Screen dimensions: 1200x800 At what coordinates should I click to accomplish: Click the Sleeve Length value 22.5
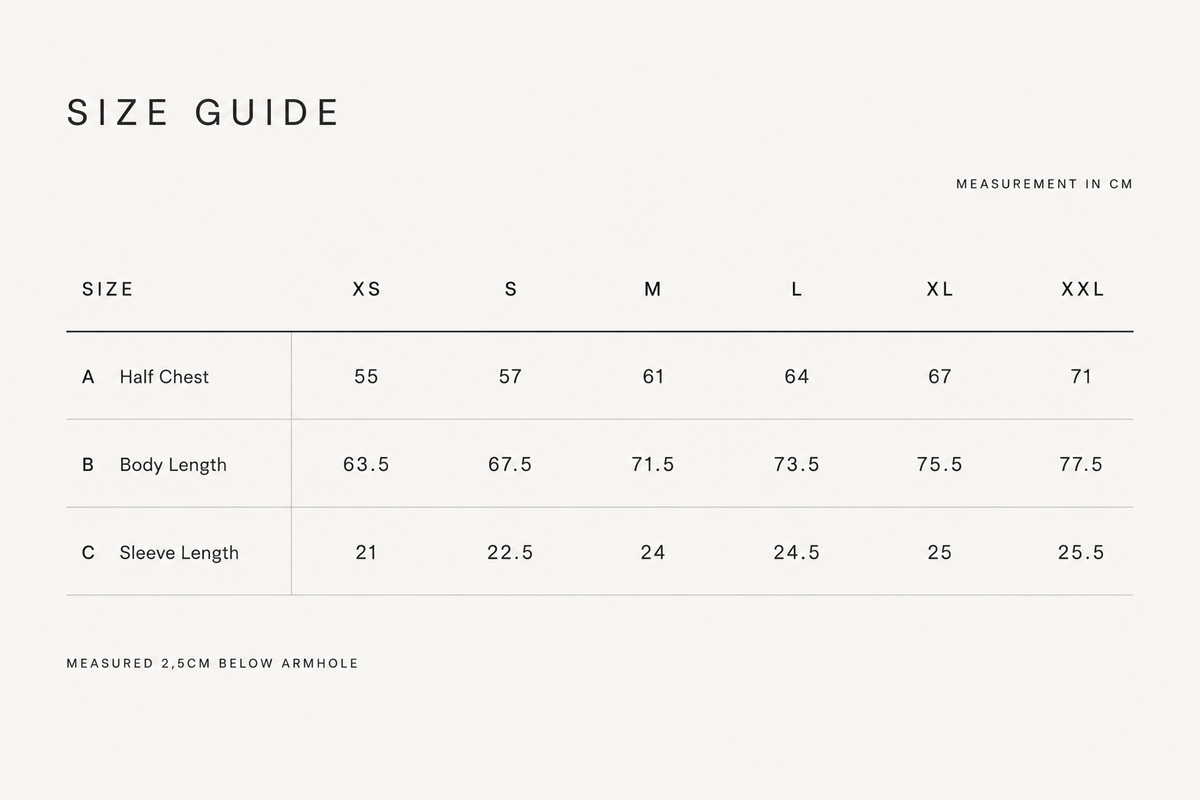[510, 552]
